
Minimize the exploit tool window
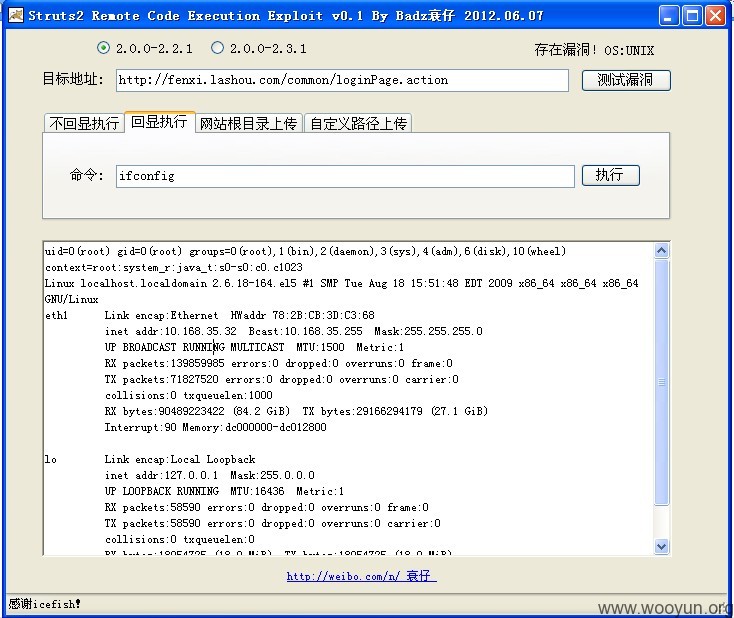coord(668,15)
